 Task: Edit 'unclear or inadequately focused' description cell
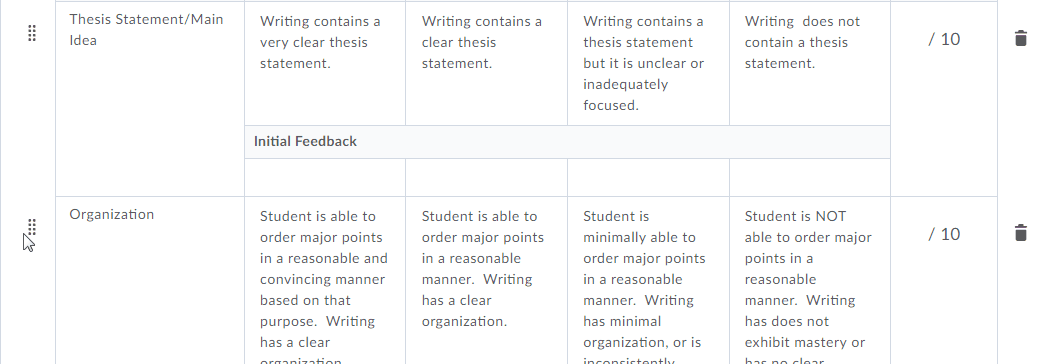point(648,63)
